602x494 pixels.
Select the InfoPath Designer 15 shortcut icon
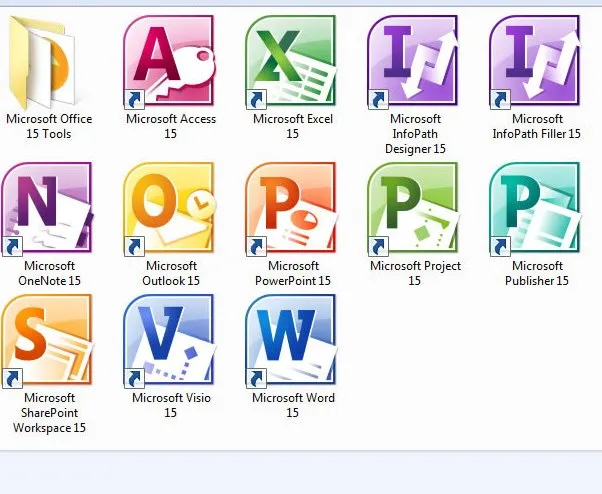[413, 62]
